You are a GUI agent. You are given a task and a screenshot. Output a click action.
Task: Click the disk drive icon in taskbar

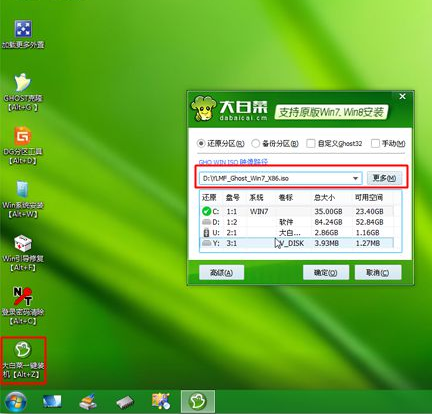tap(125, 402)
